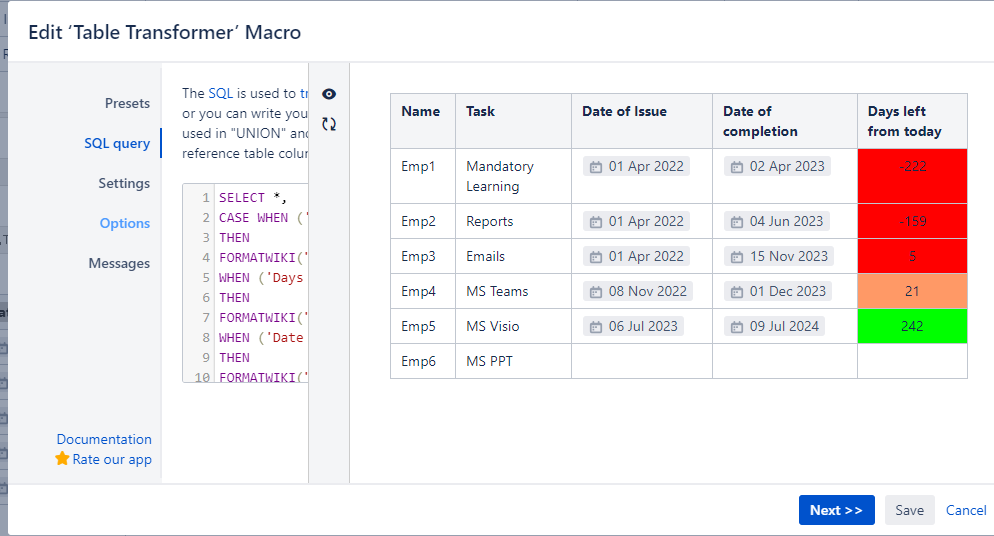Open the Documentation link
The width and height of the screenshot is (994, 536).
[104, 439]
